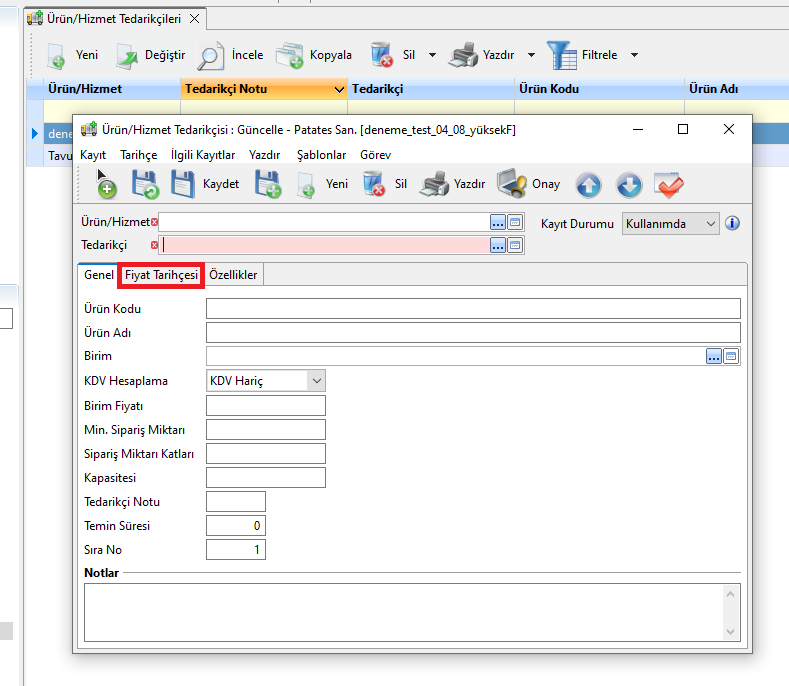Viewport: 789px width, 686px height.
Task: Click the Kaydet save icon in dialog toolbar
Action: click(184, 184)
